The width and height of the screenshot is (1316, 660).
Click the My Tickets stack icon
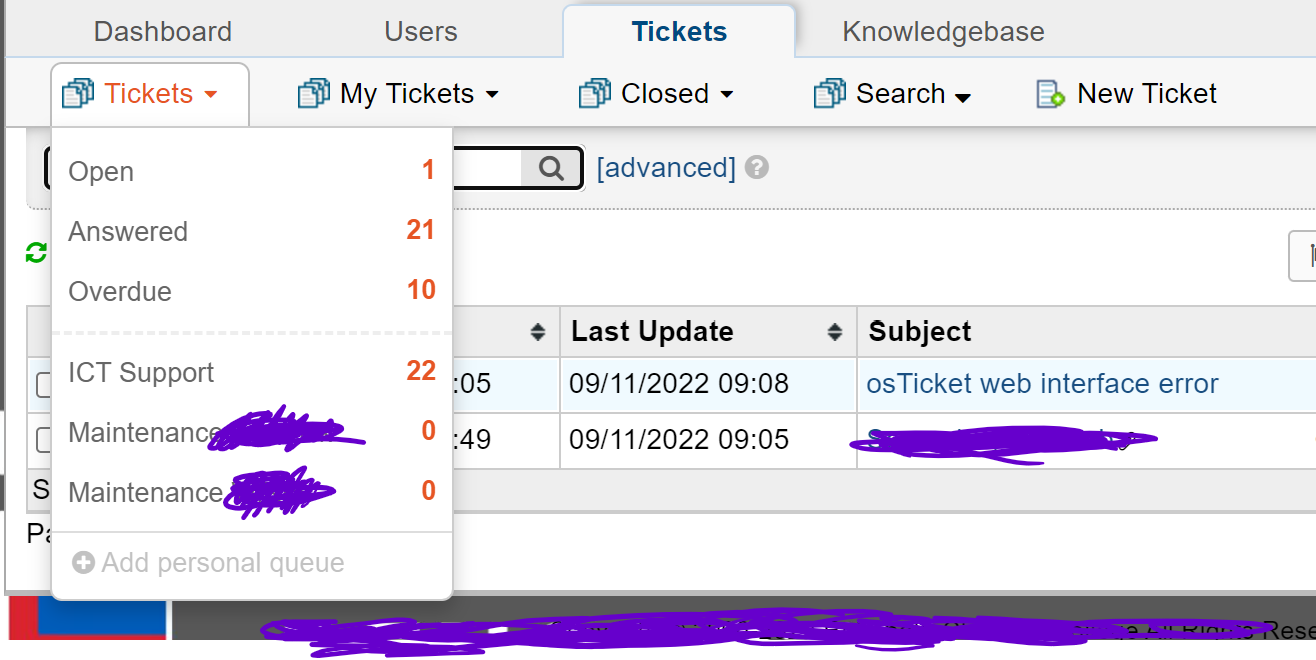coord(313,94)
